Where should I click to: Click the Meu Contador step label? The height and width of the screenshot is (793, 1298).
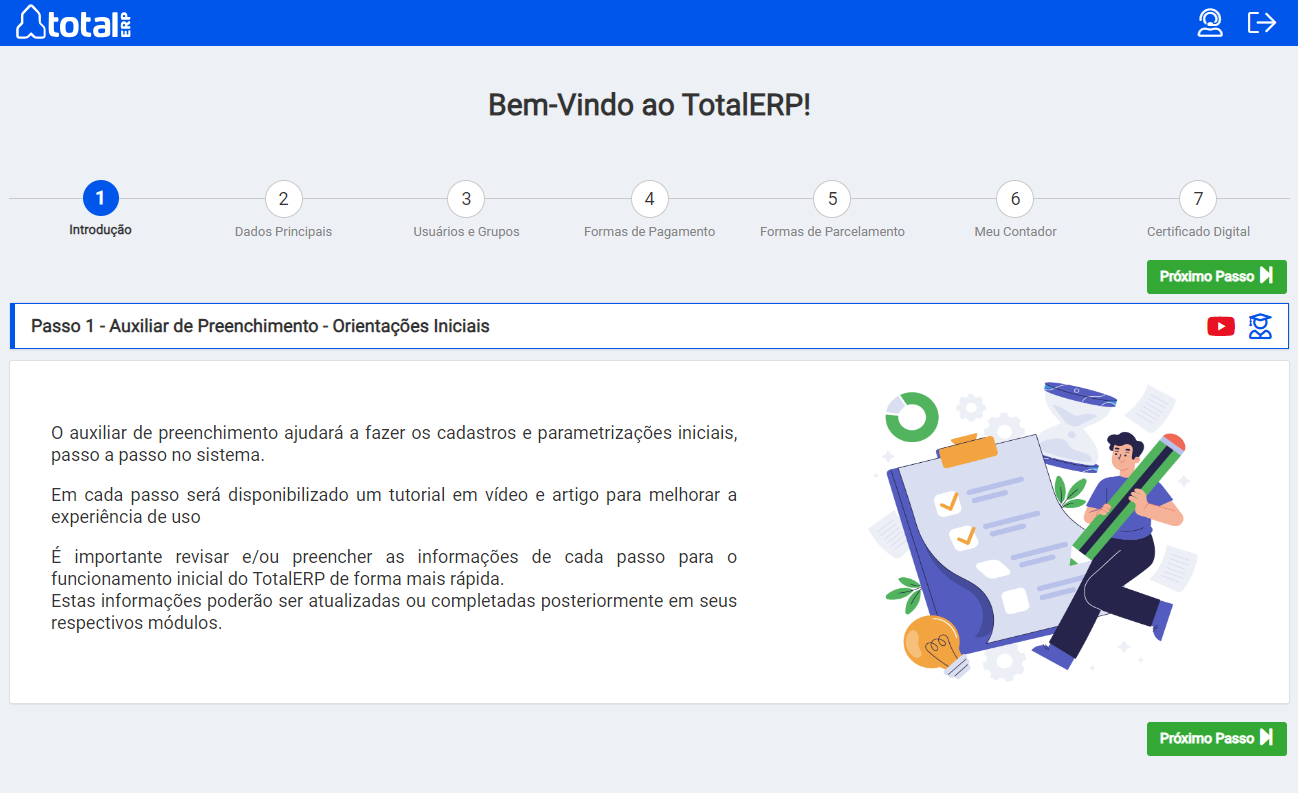coord(1015,232)
